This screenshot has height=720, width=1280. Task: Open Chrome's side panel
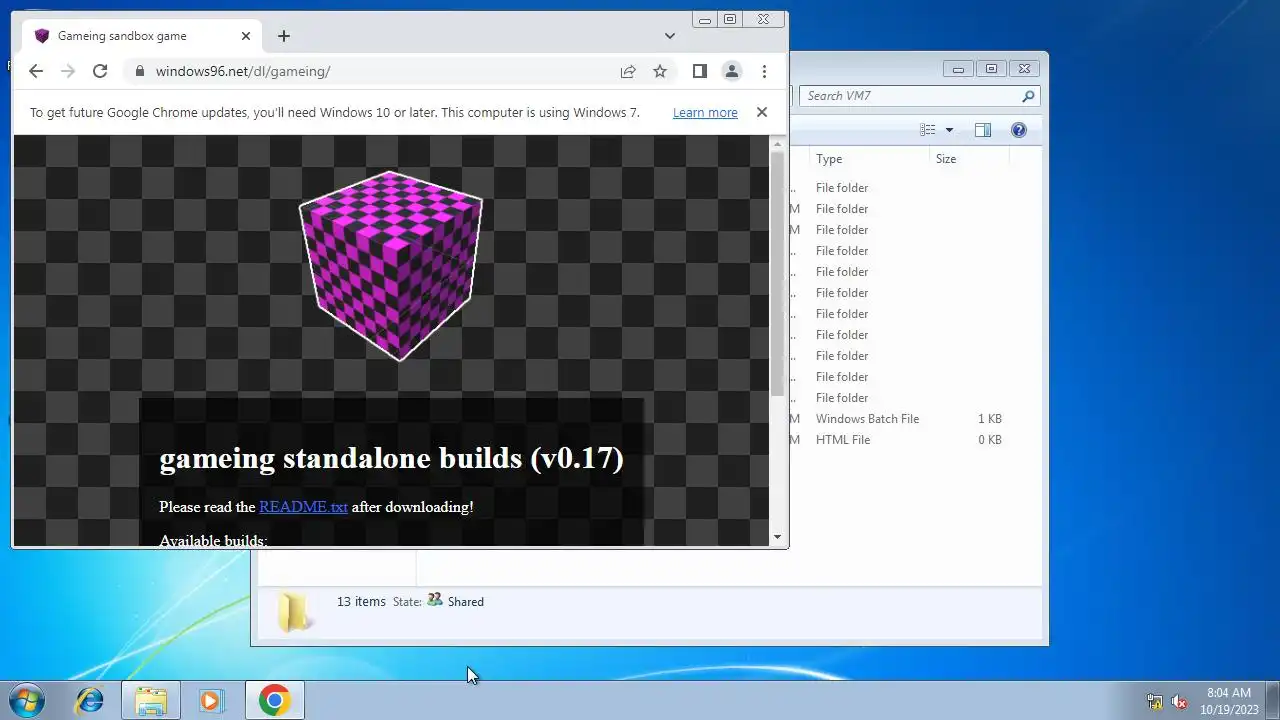(x=700, y=71)
